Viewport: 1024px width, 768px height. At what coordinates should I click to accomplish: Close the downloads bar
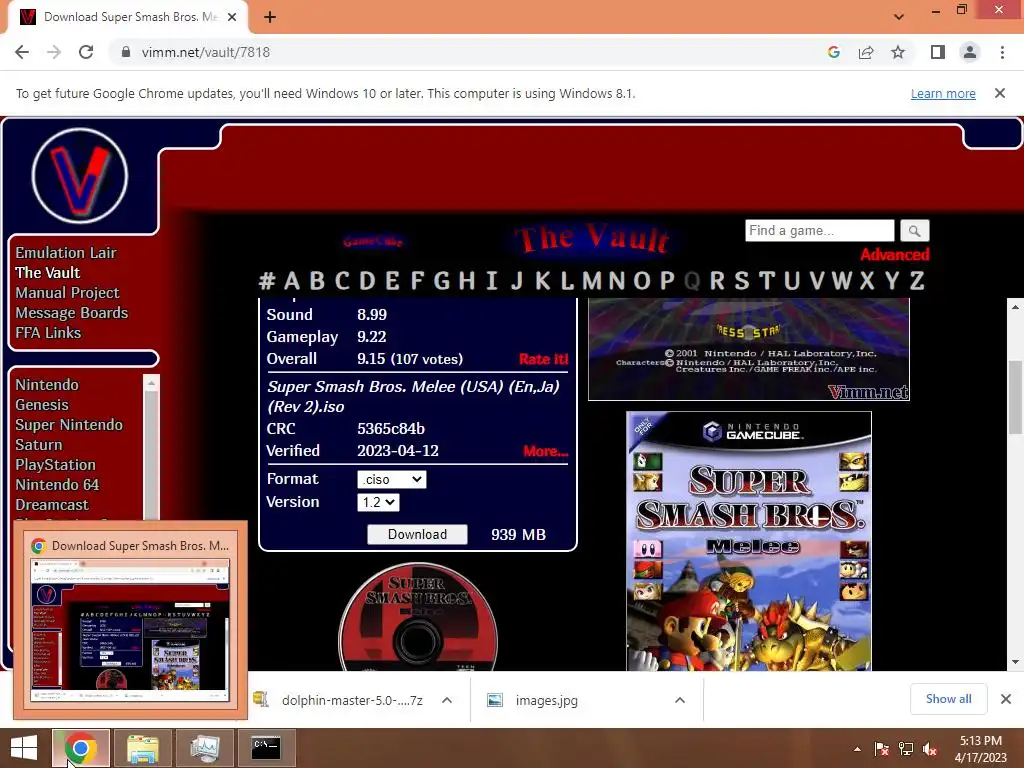1006,699
